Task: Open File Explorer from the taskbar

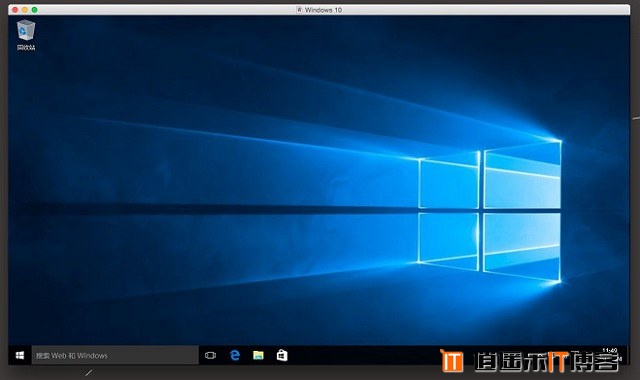Action: [x=258, y=356]
